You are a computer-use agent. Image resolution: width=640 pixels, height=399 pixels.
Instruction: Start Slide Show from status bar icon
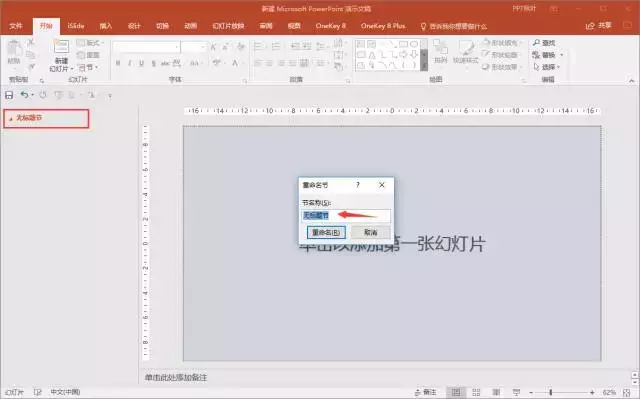click(x=516, y=392)
